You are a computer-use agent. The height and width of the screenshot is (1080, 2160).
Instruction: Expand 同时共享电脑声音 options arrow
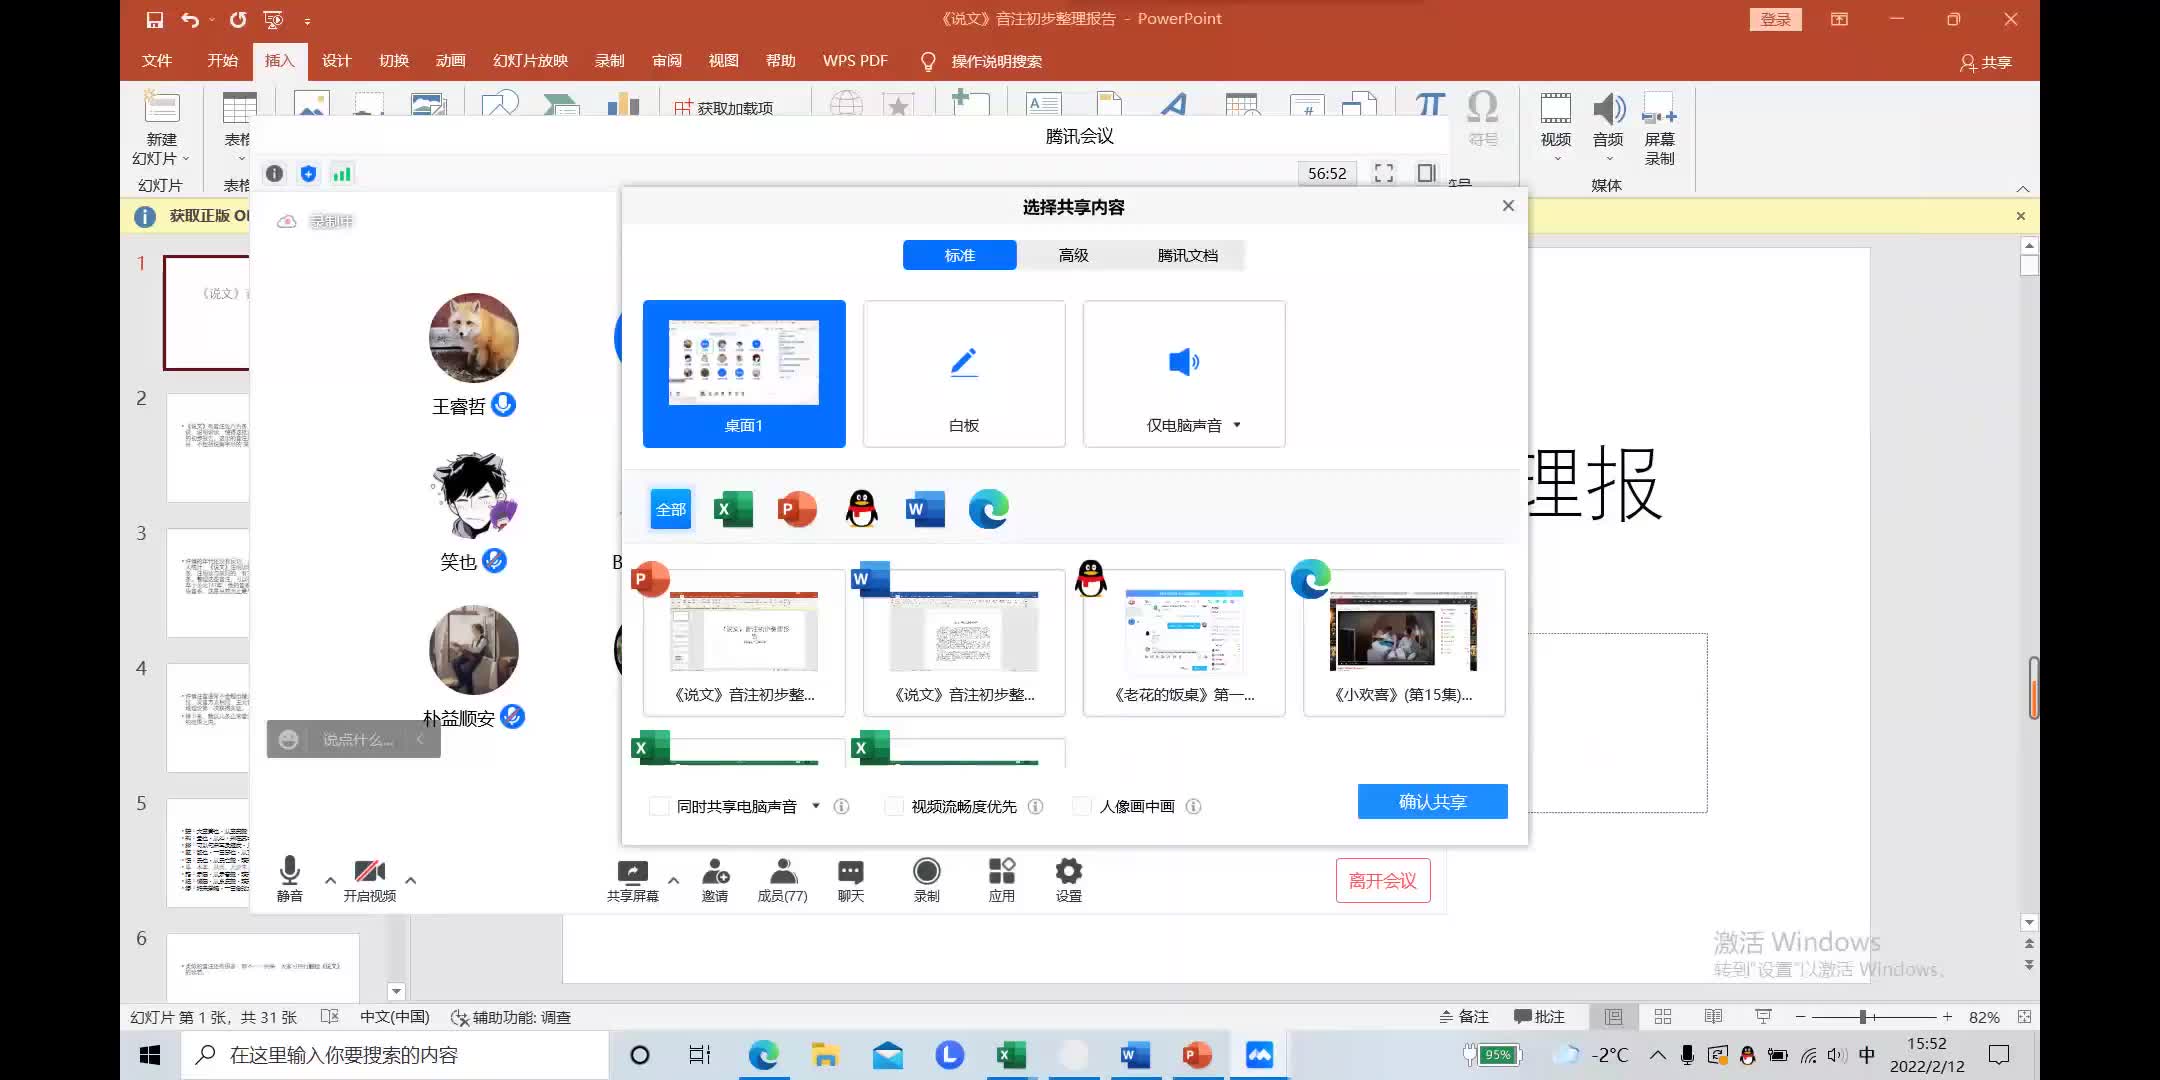click(x=816, y=806)
